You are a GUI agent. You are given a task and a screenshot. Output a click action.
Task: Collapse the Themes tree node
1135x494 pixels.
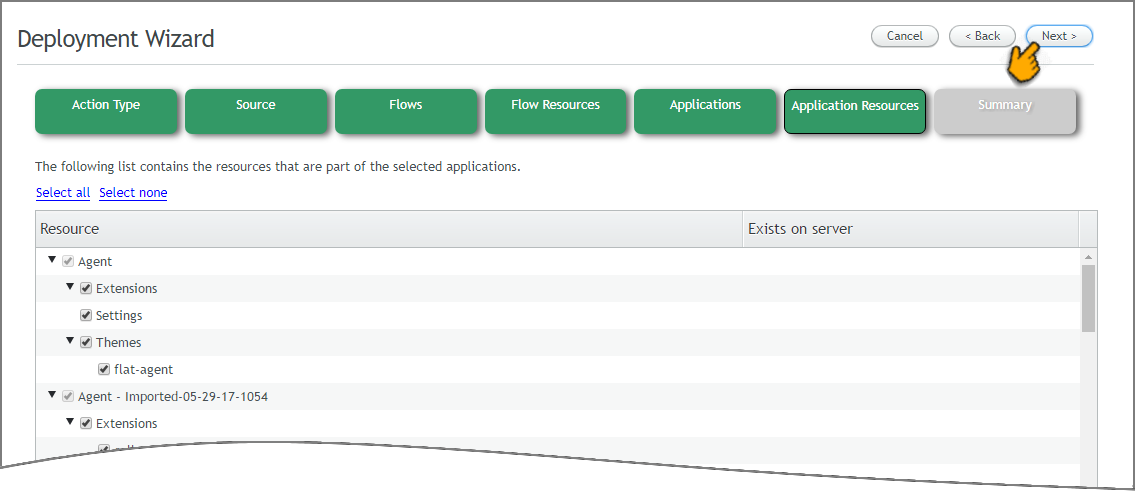coord(70,340)
